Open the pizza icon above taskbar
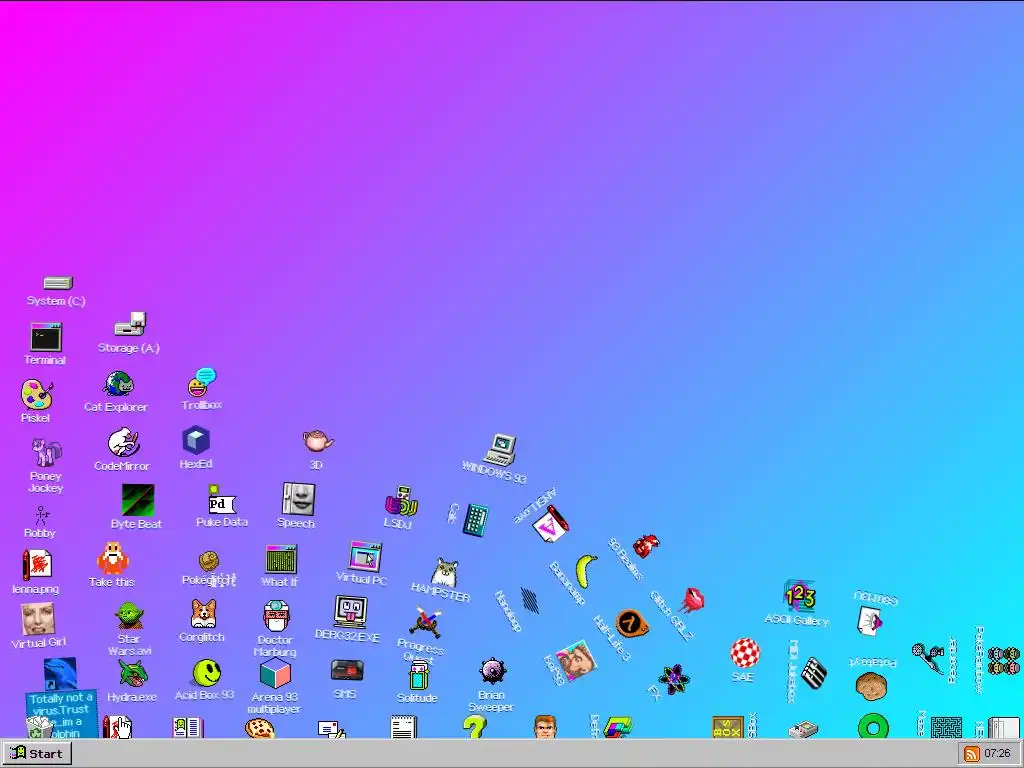1024x768 pixels. 259,728
